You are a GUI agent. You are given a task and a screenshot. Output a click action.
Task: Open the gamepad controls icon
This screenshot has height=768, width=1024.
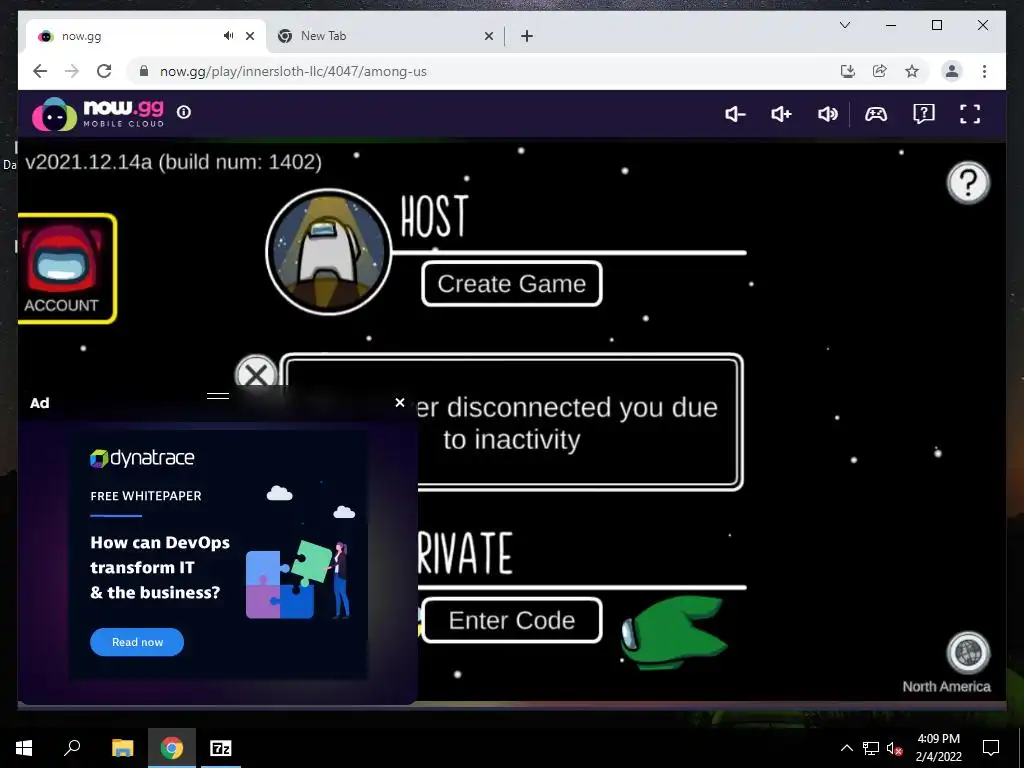point(876,114)
